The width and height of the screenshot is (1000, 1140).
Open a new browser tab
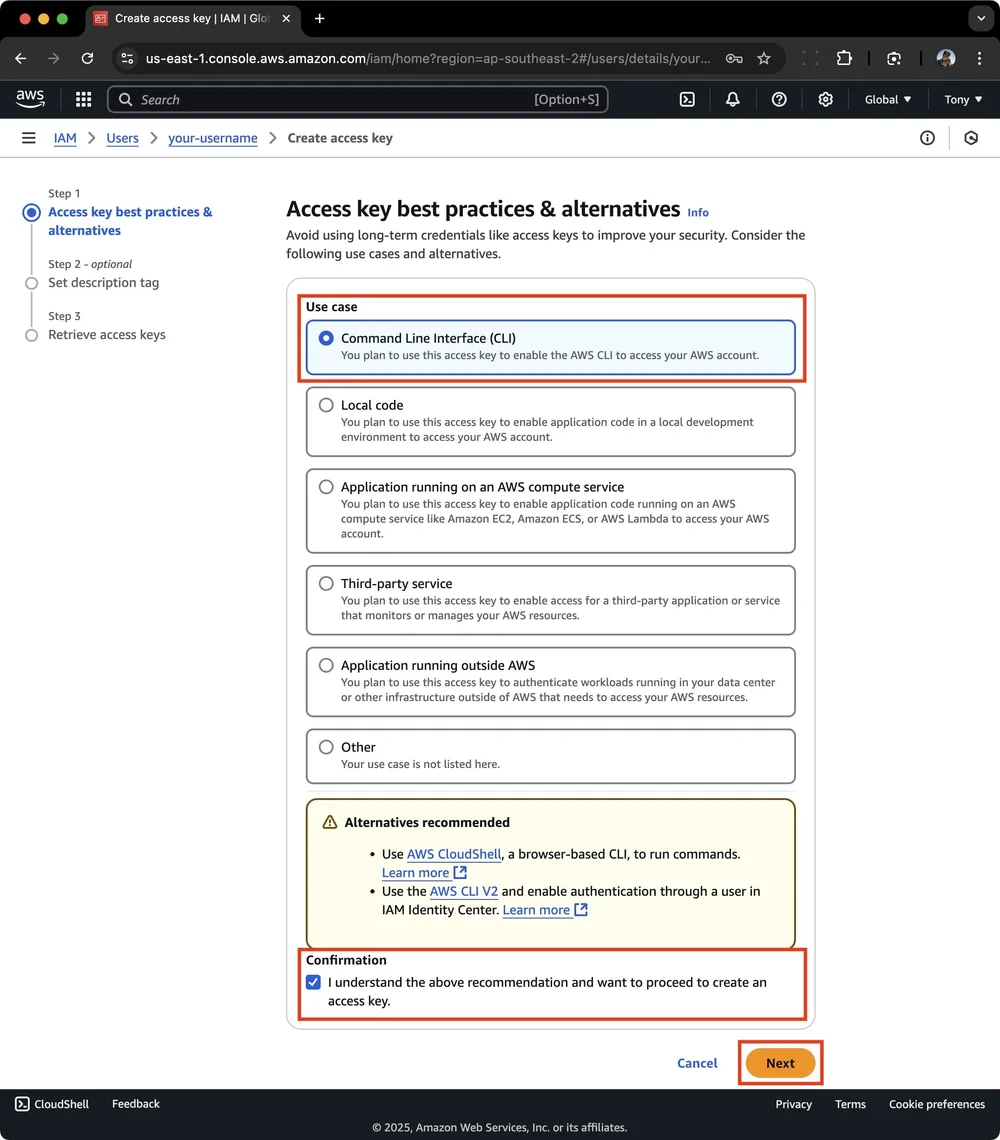click(x=319, y=18)
